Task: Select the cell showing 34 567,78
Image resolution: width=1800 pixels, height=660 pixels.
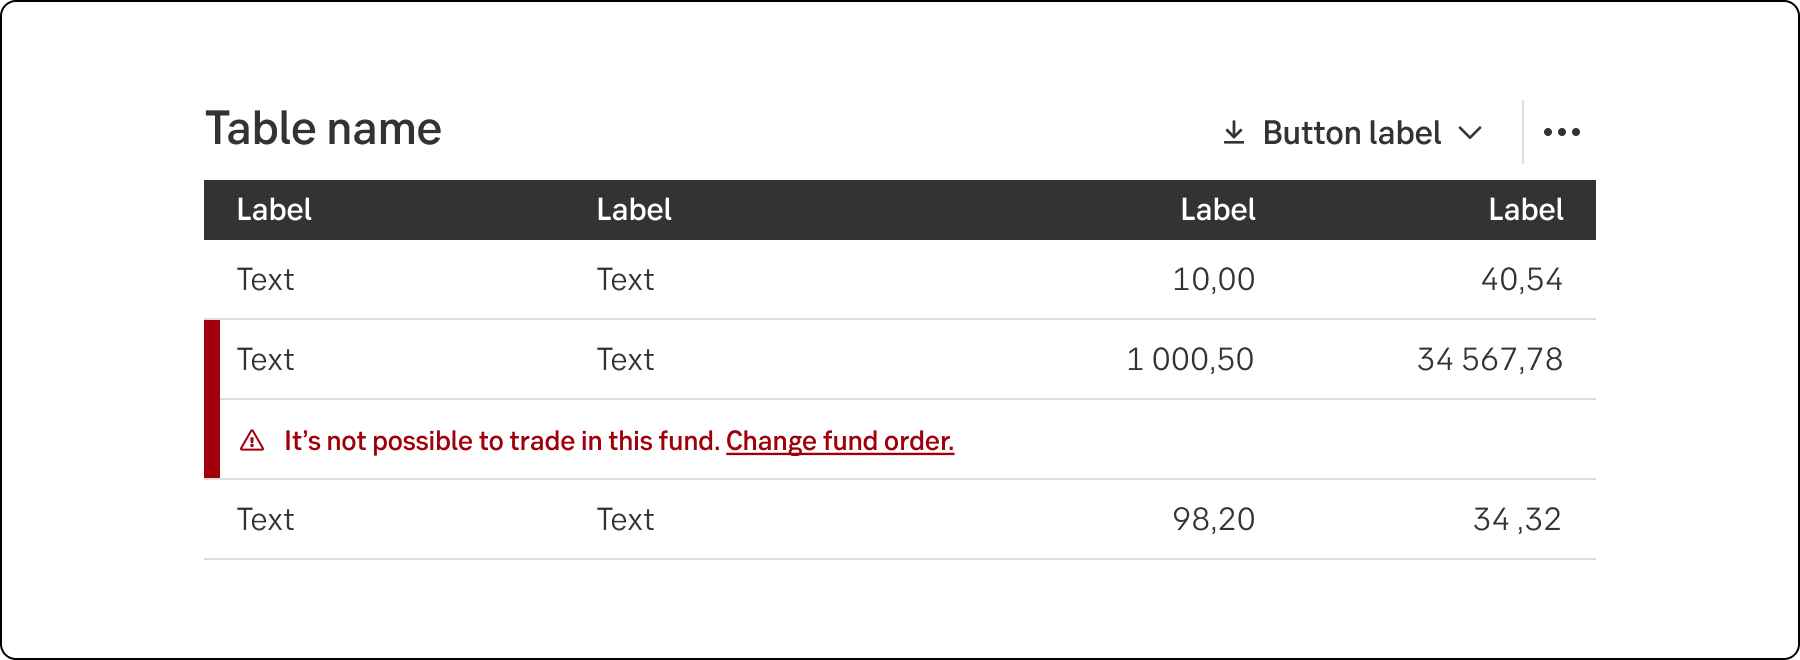Action: (x=1489, y=360)
